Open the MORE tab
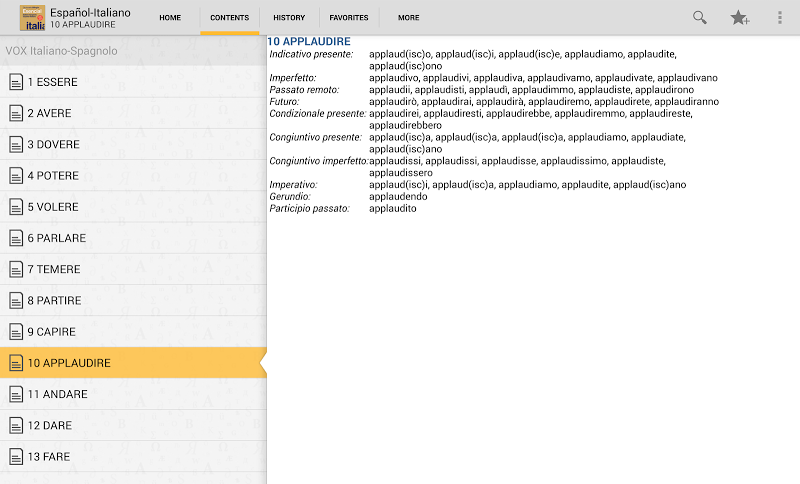This screenshot has width=800, height=484. (409, 17)
